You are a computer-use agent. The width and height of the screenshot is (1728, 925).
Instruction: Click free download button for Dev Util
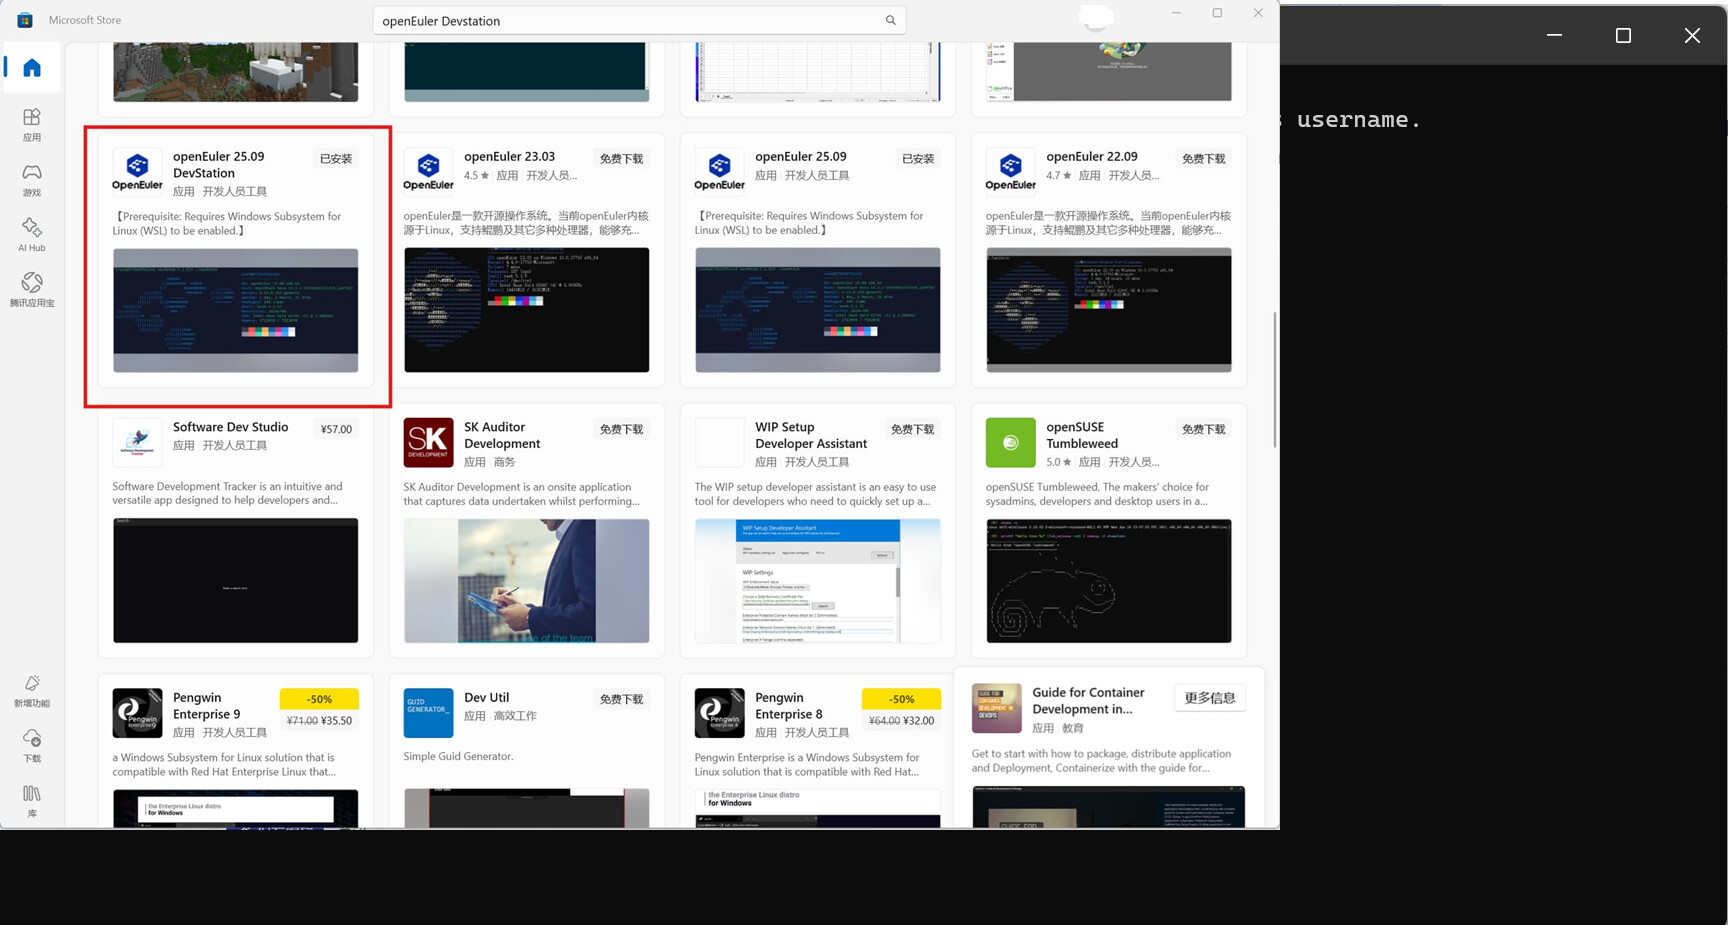tap(621, 700)
